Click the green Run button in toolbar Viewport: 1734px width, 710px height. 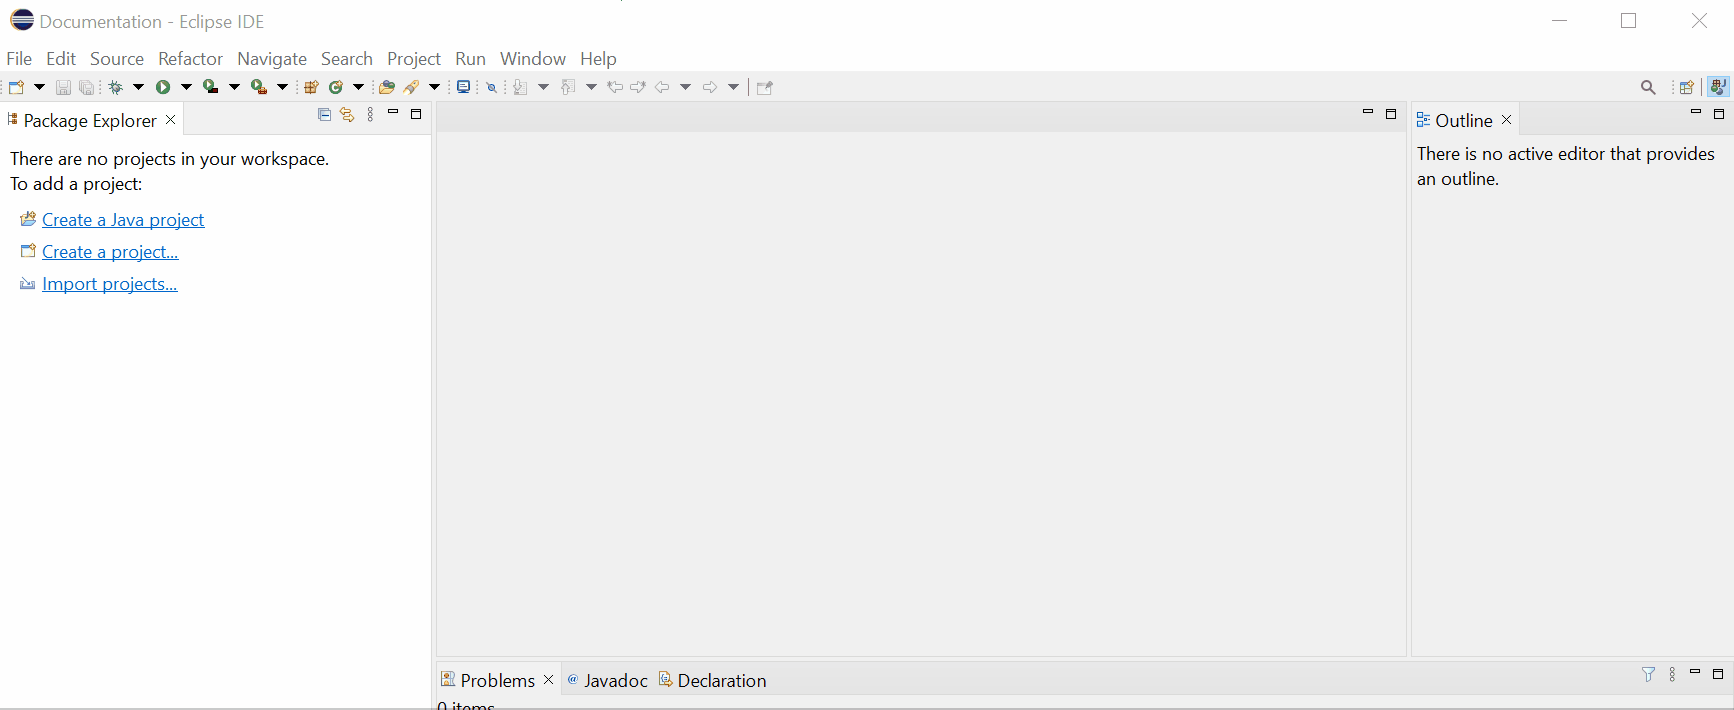tap(163, 87)
